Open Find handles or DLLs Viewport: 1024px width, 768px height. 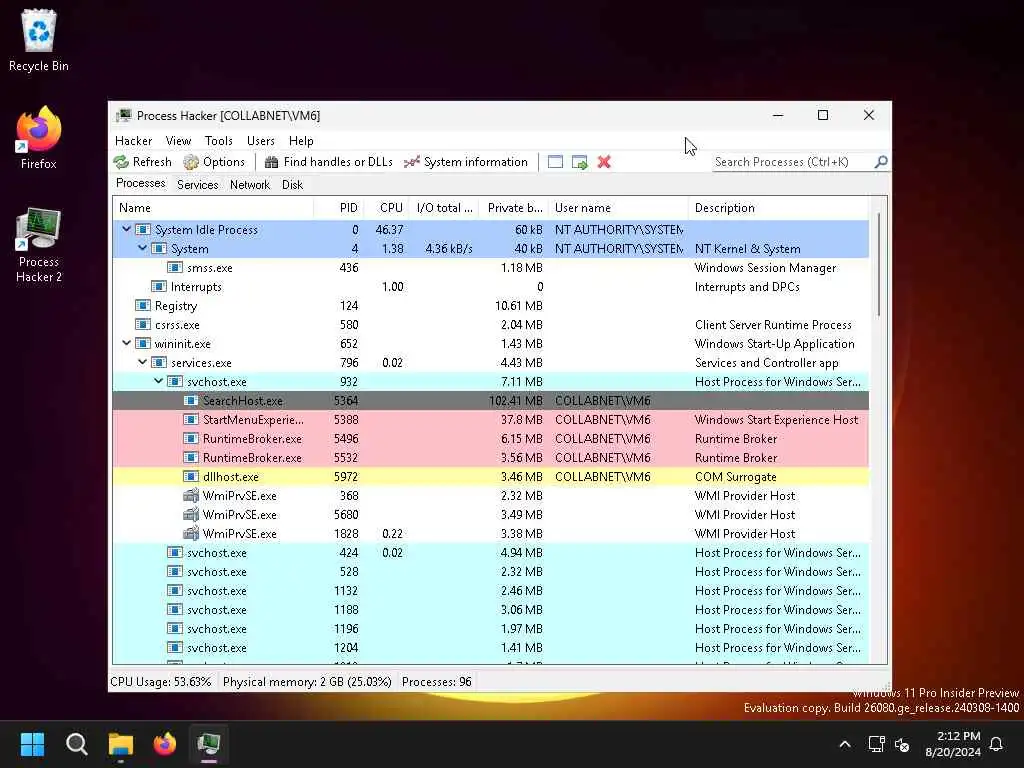[328, 162]
